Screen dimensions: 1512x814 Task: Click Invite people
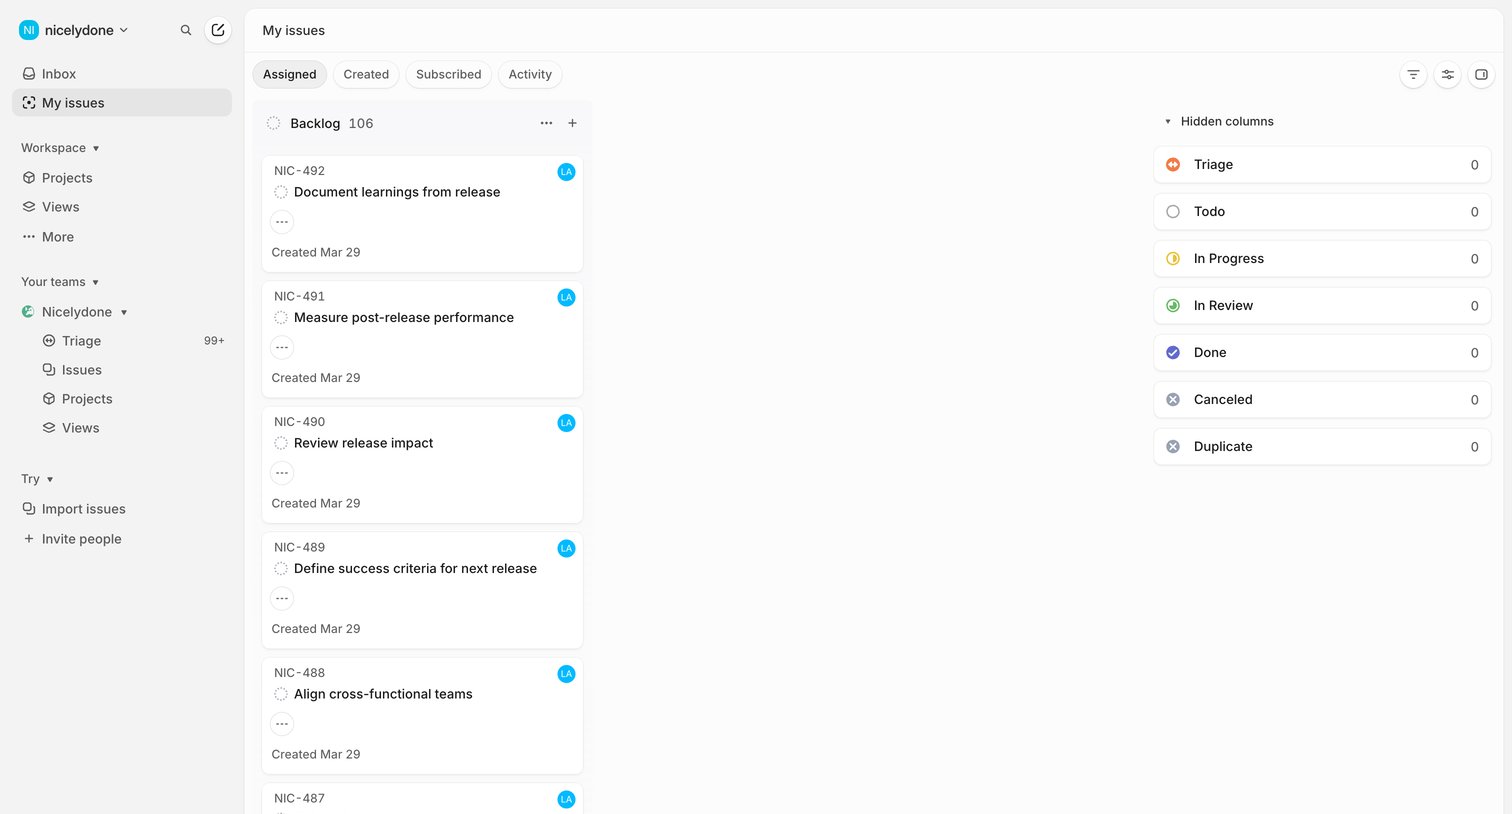[122, 539]
